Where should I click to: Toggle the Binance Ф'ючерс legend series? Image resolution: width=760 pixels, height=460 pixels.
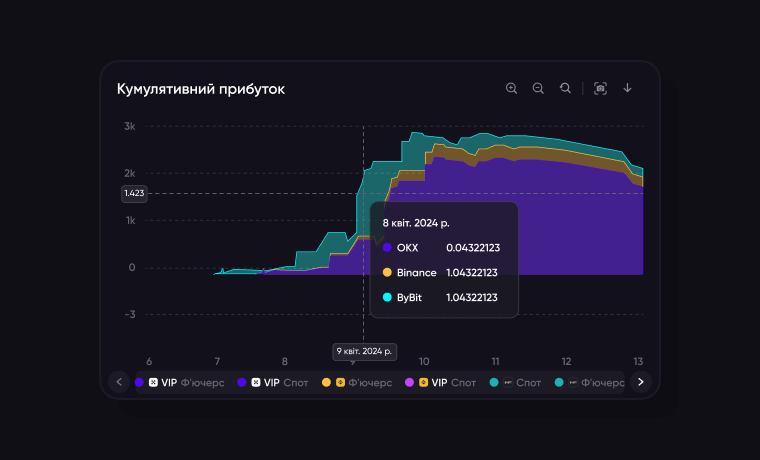(362, 382)
